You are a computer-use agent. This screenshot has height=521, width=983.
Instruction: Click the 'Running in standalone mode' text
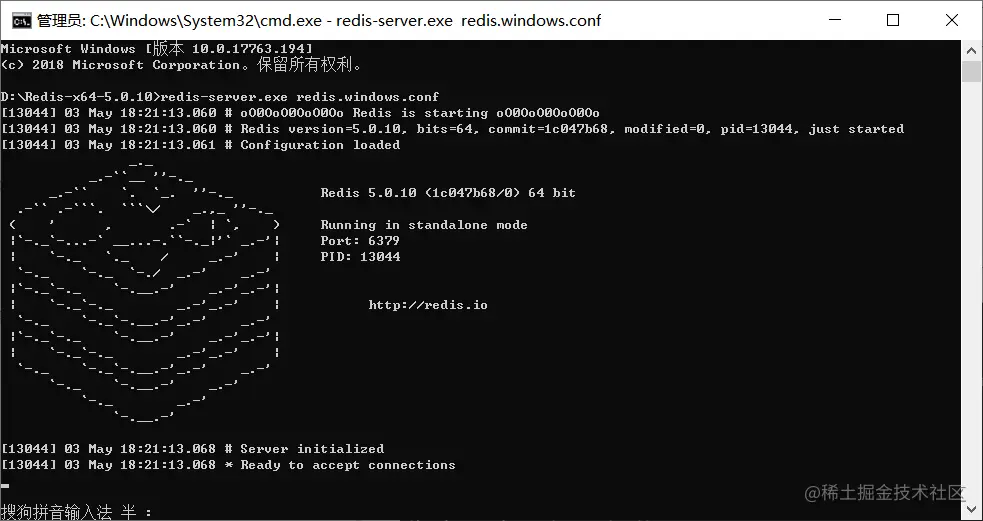point(424,225)
